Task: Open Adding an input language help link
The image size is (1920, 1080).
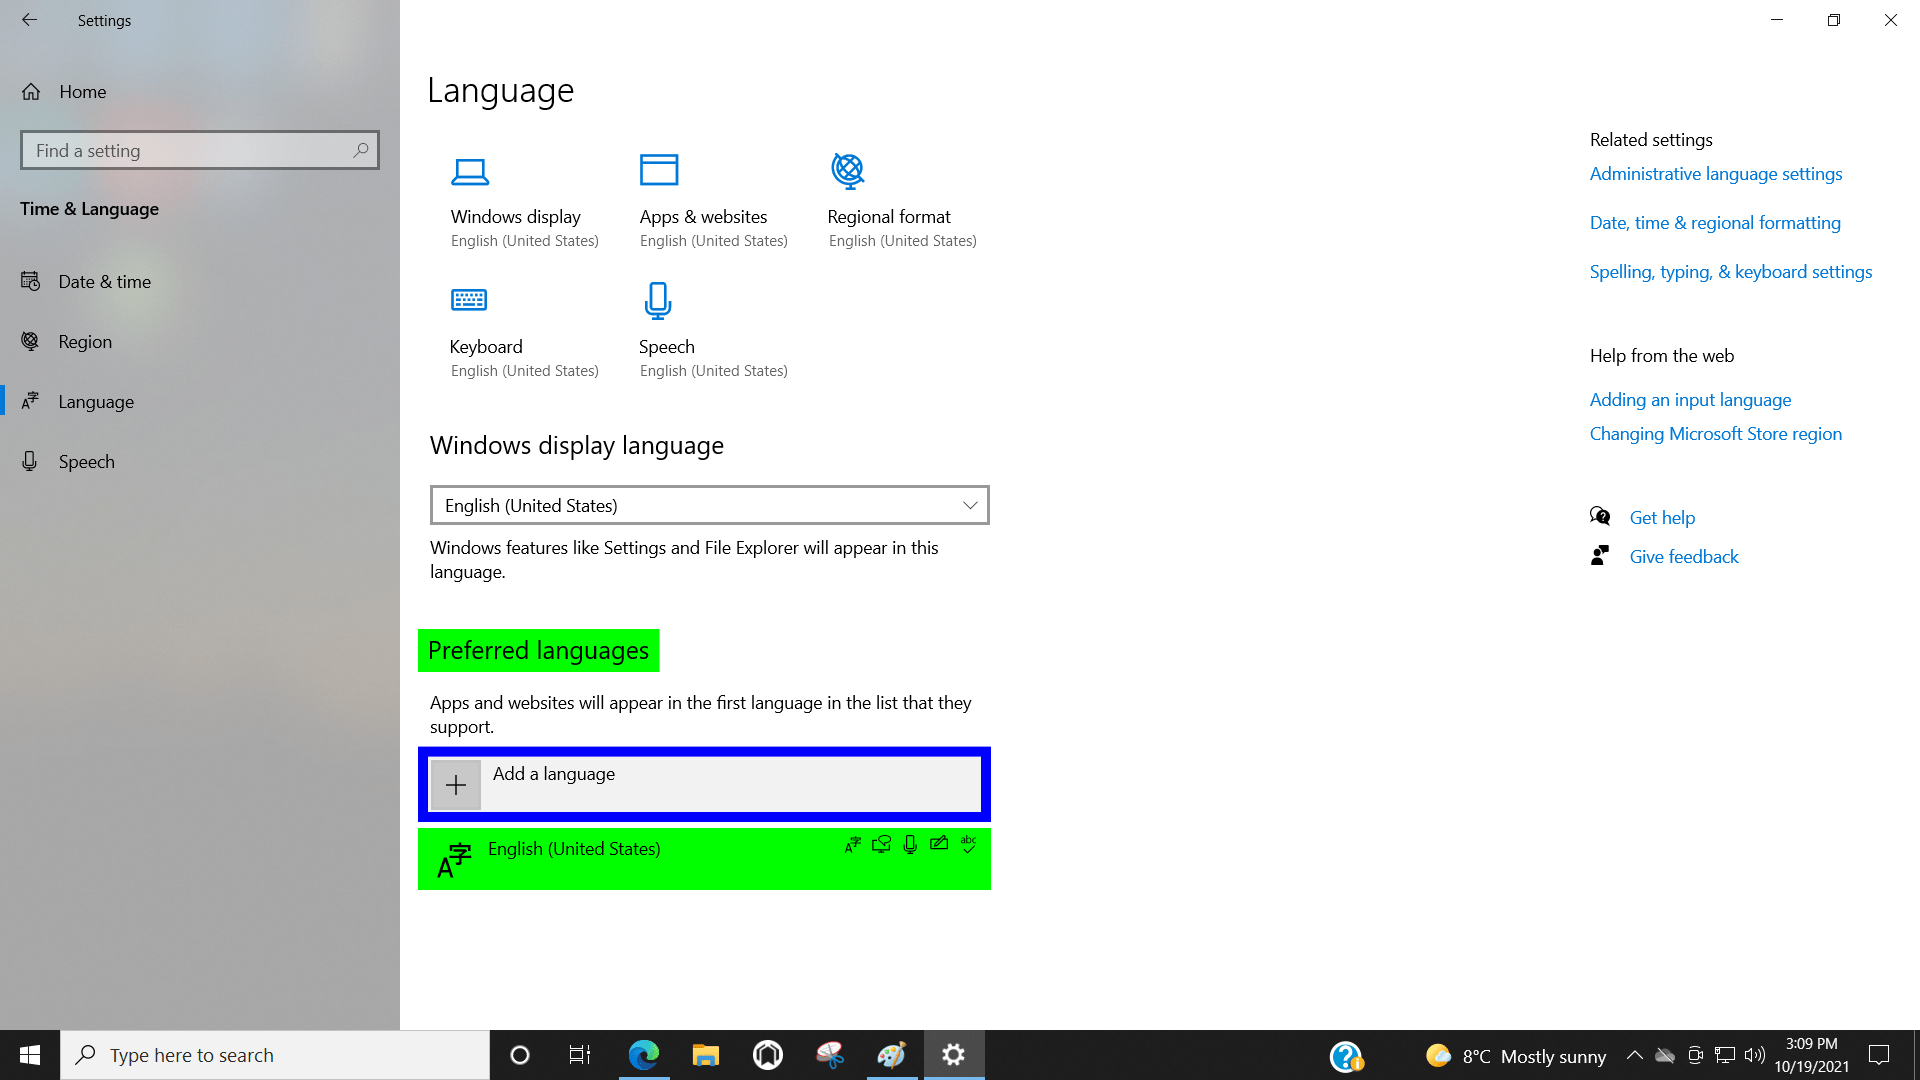Action: click(x=1690, y=400)
